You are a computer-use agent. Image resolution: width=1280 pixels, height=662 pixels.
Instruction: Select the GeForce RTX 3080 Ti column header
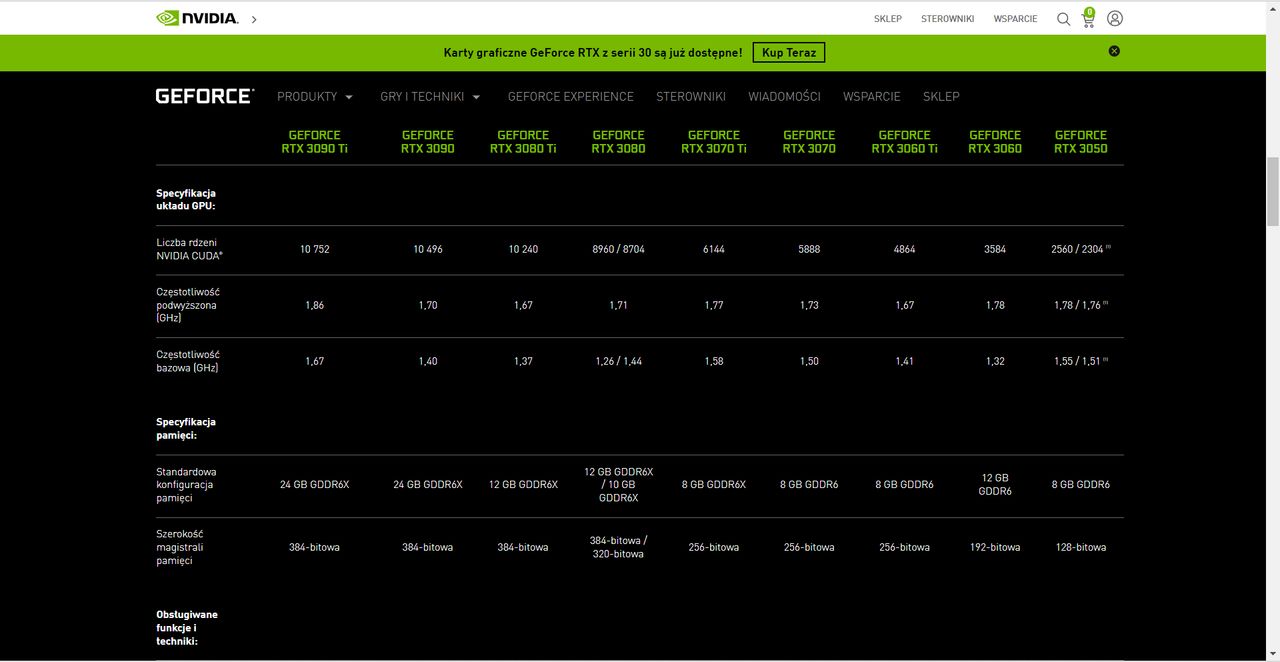pyautogui.click(x=523, y=142)
